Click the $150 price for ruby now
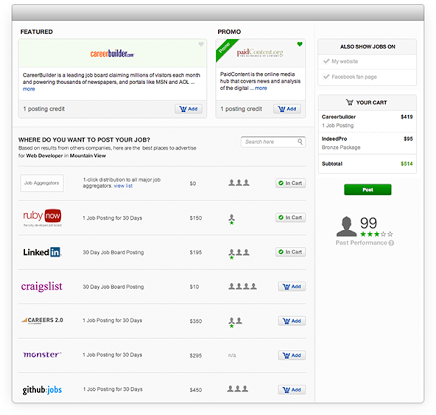Image resolution: width=436 pixels, height=415 pixels. coord(196,218)
